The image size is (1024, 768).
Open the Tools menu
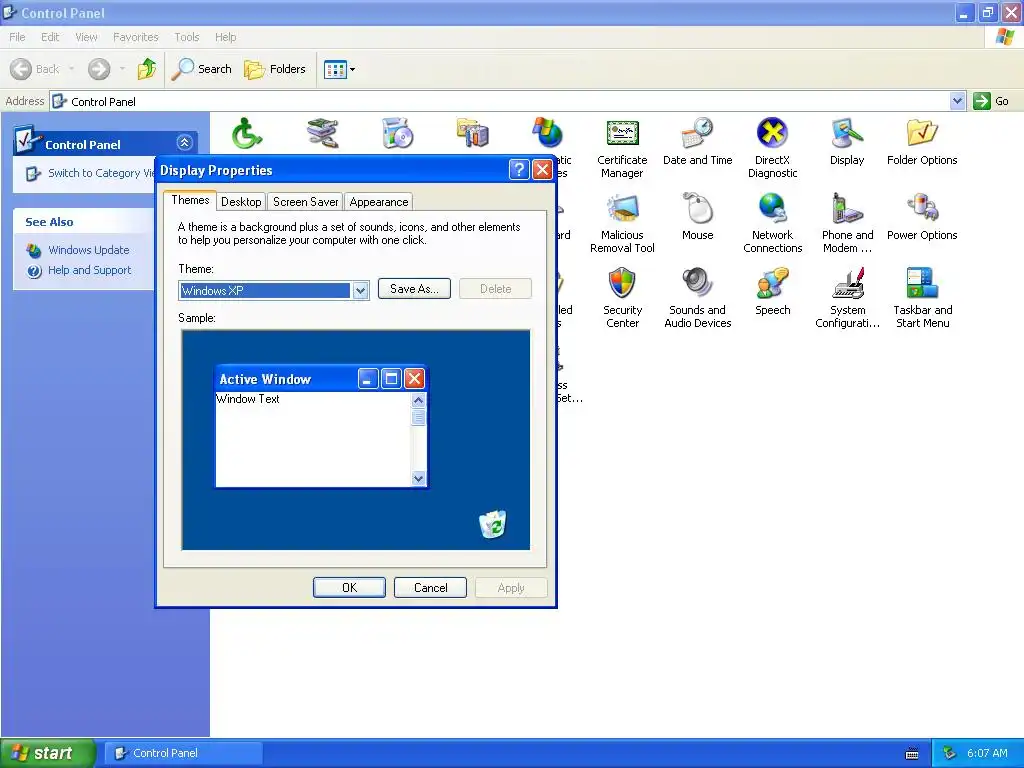186,37
